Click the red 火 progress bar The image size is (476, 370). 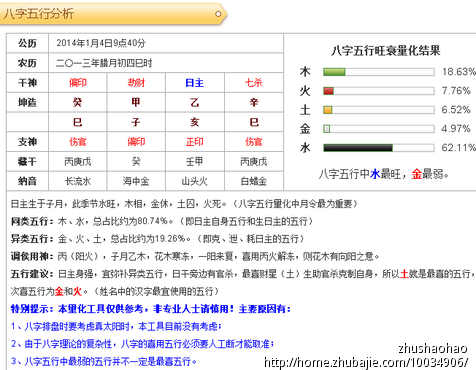click(x=379, y=91)
